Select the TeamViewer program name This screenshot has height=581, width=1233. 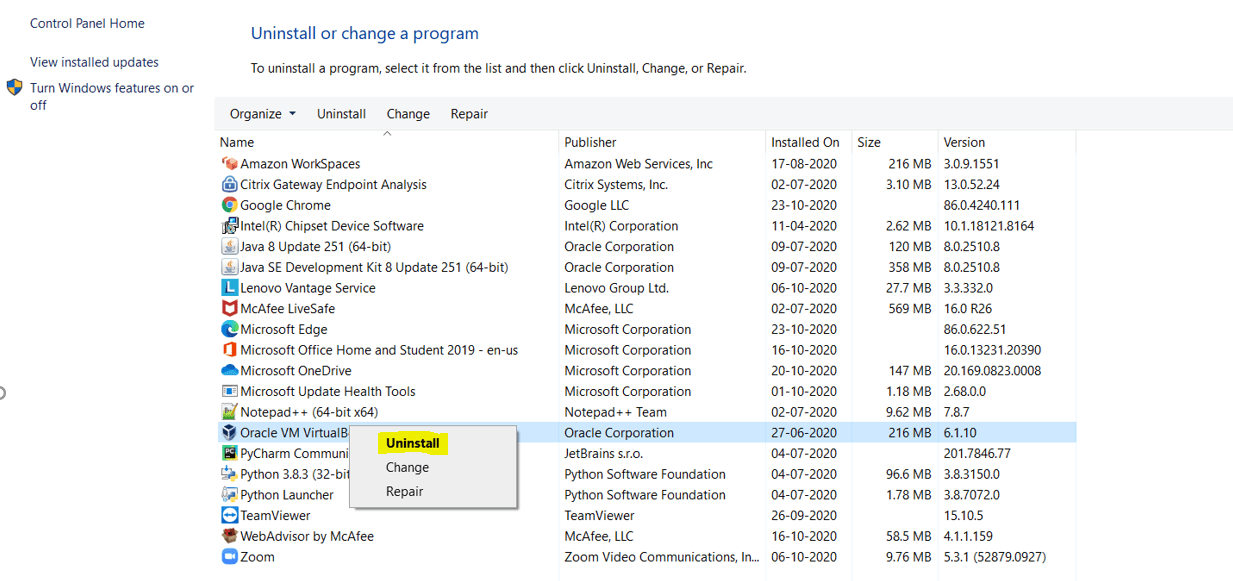click(275, 515)
